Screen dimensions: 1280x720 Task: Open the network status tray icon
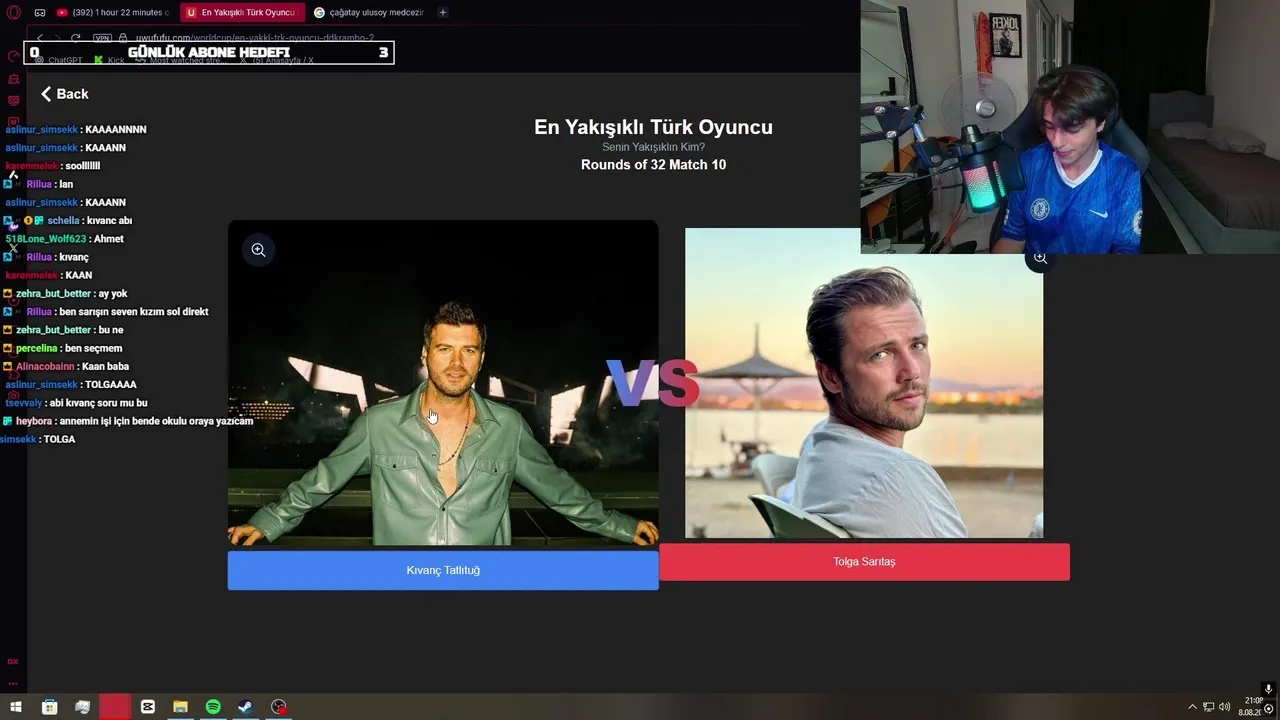tap(1208, 707)
